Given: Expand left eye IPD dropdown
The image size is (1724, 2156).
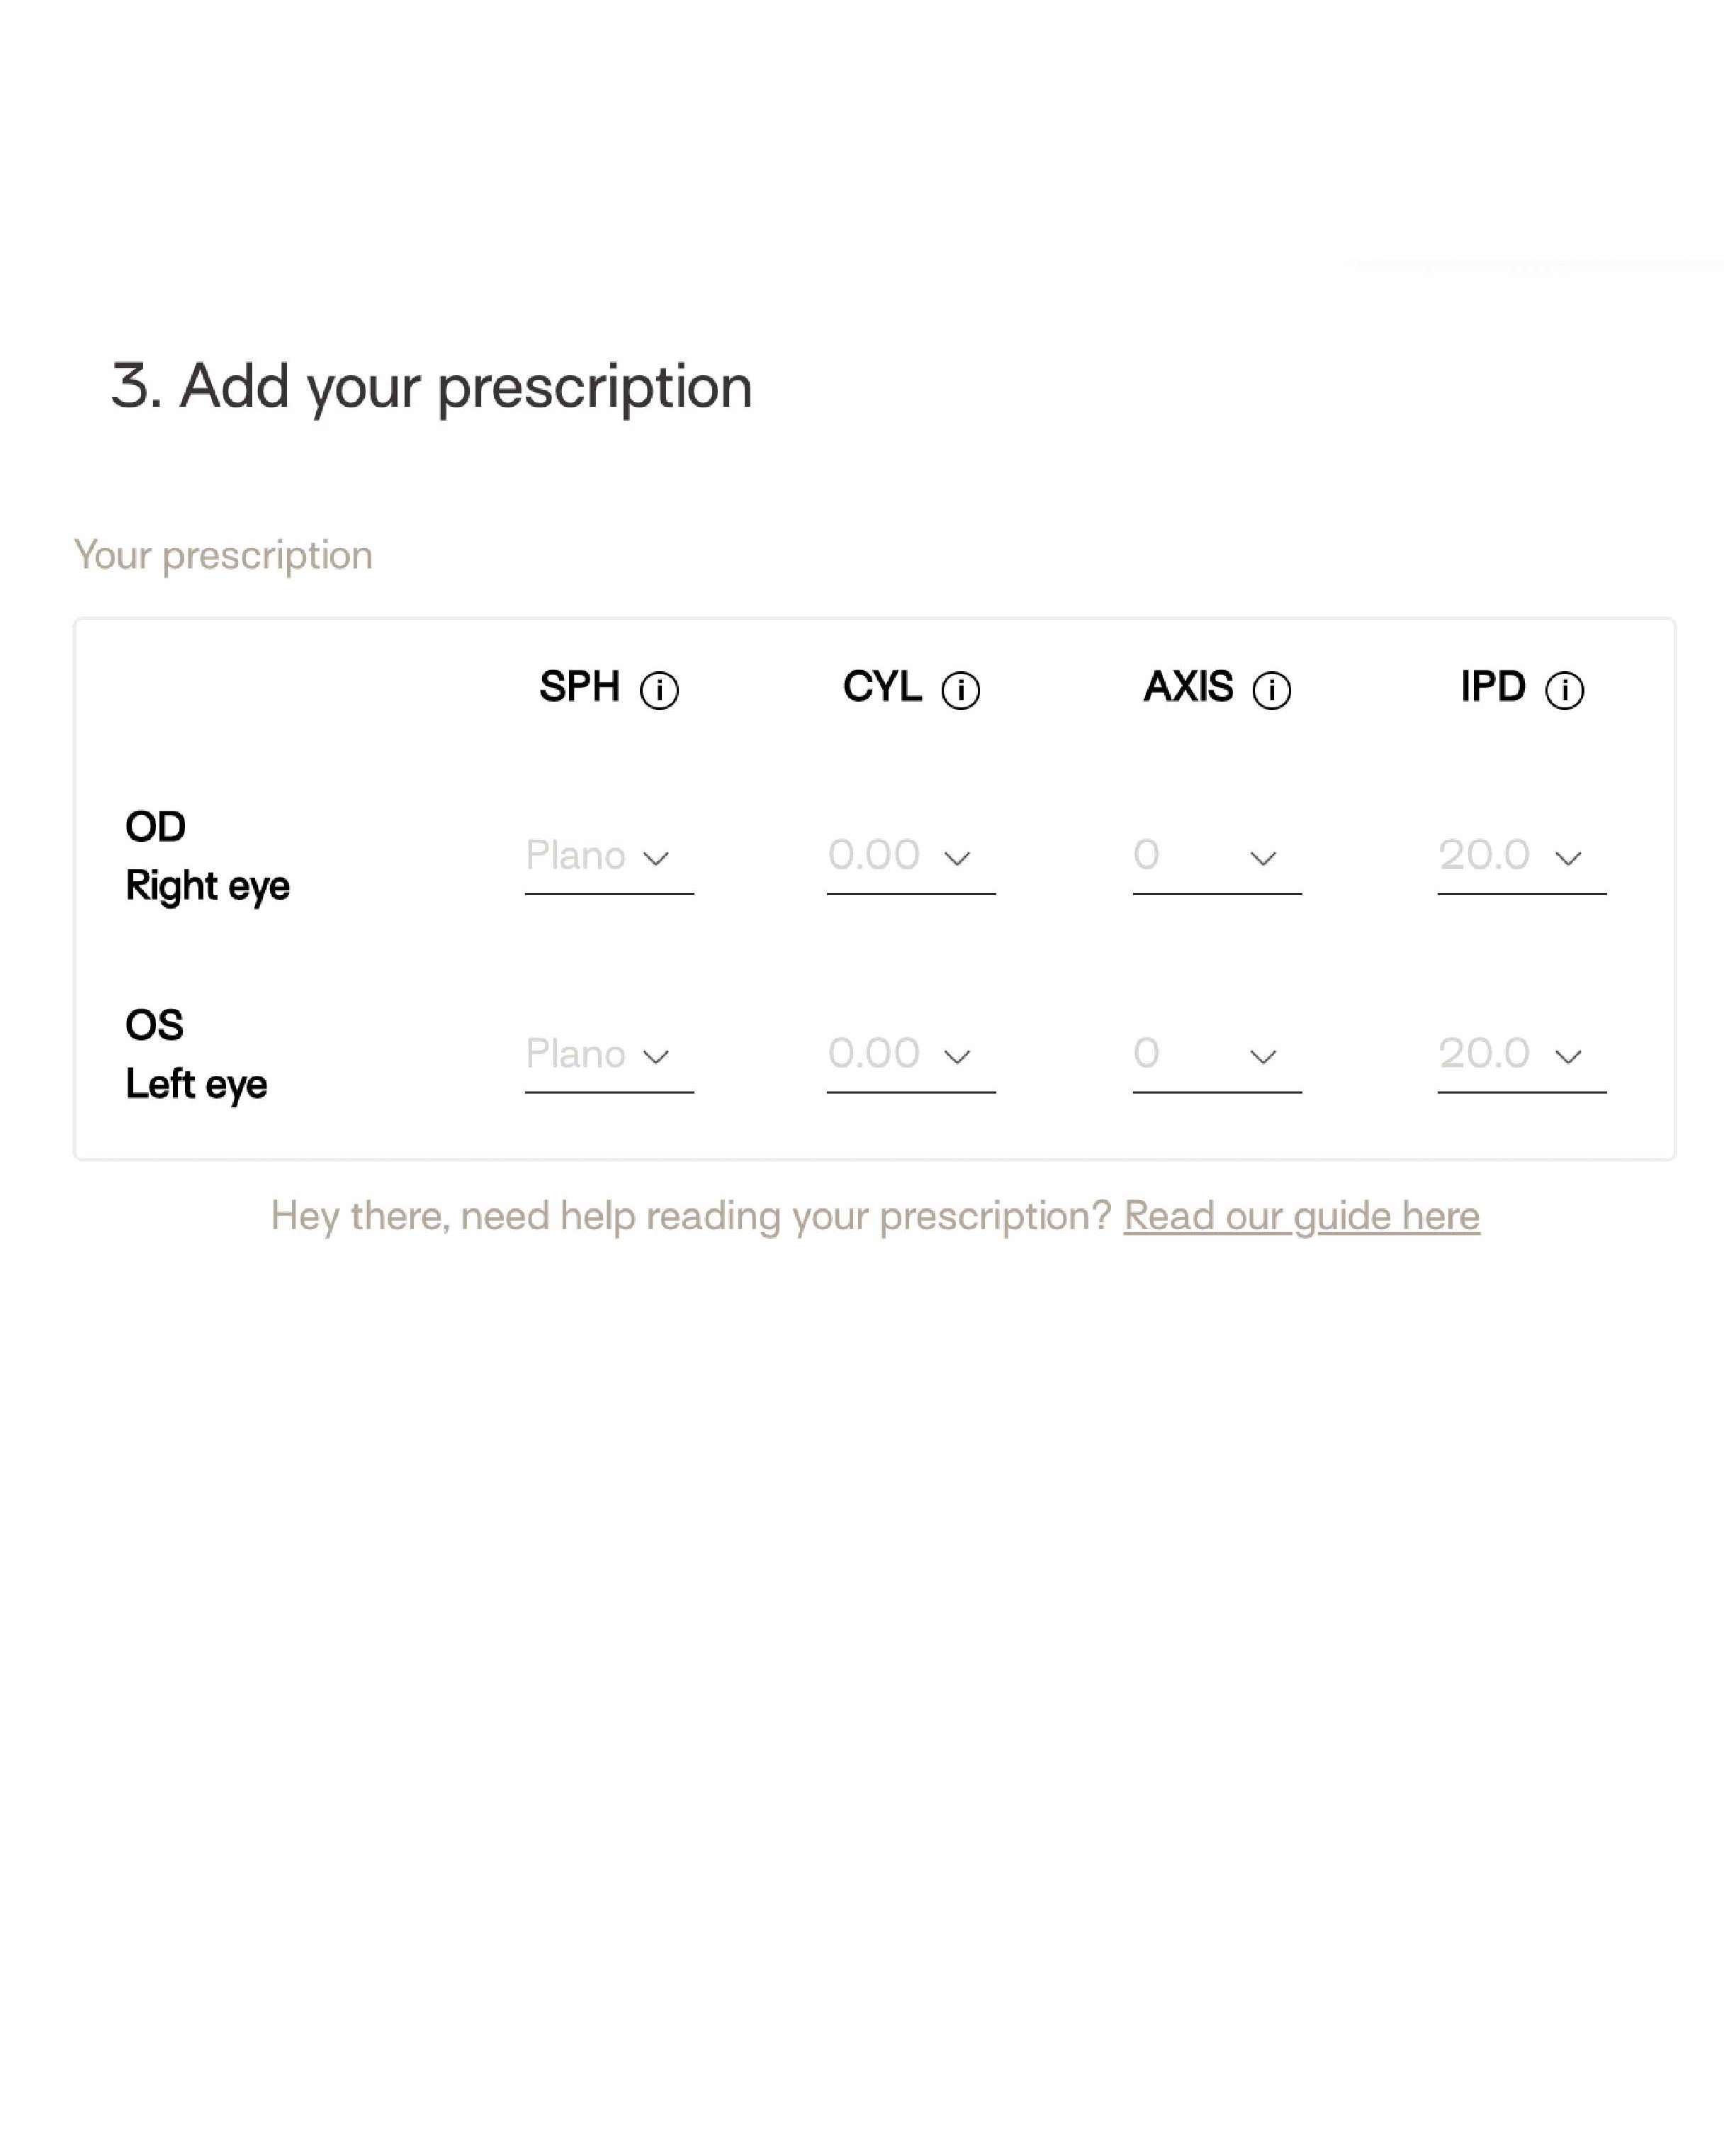Looking at the screenshot, I should point(1521,1055).
